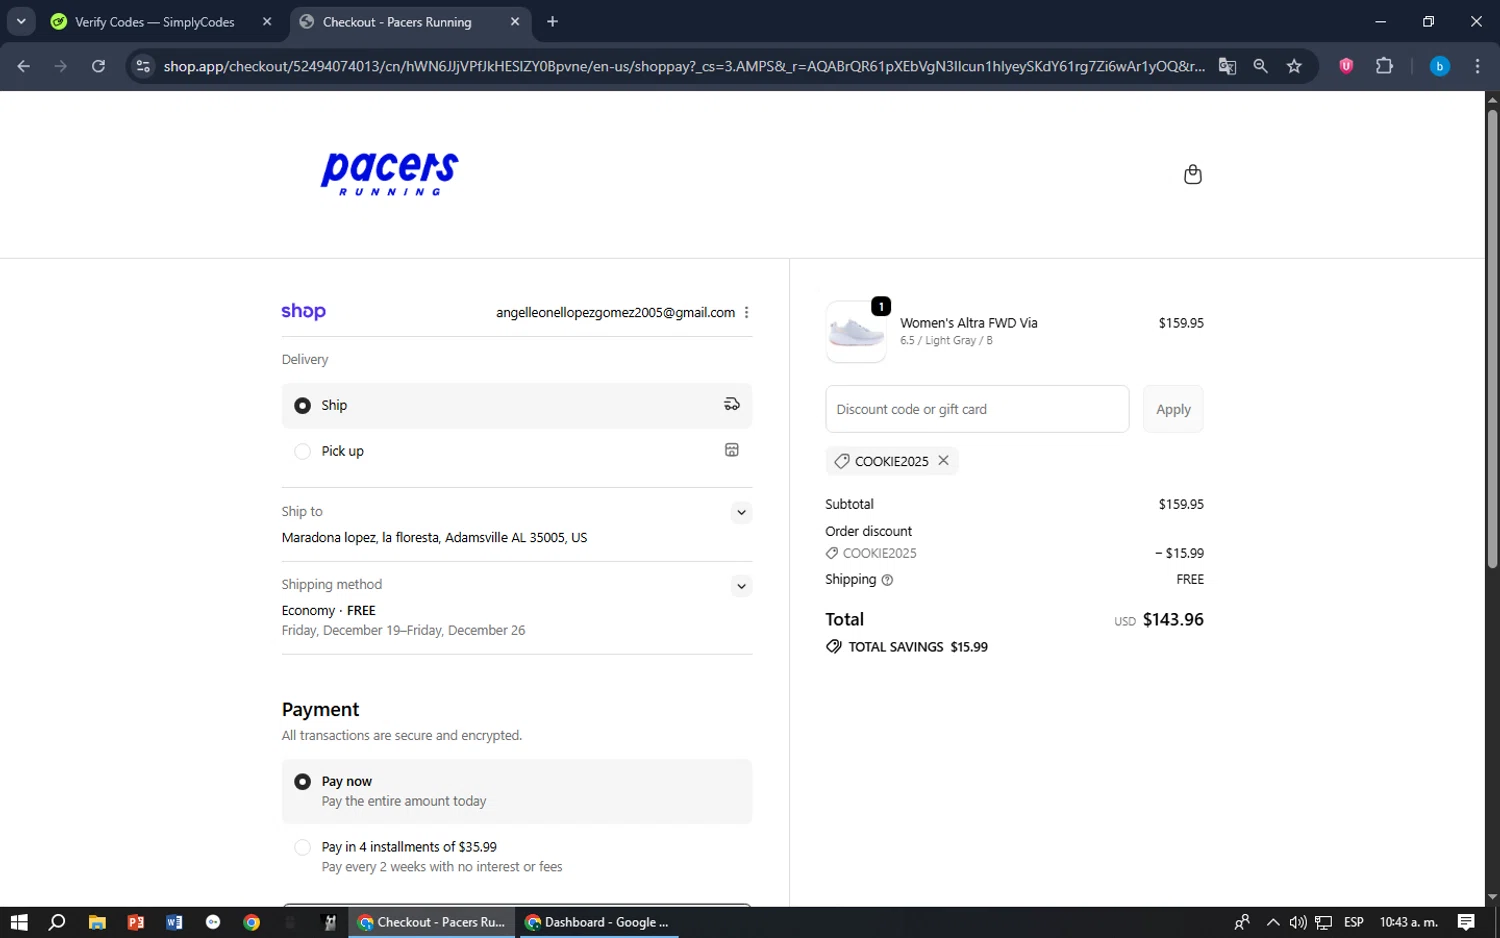Click the Apply discount button
The height and width of the screenshot is (938, 1500).
click(x=1173, y=409)
